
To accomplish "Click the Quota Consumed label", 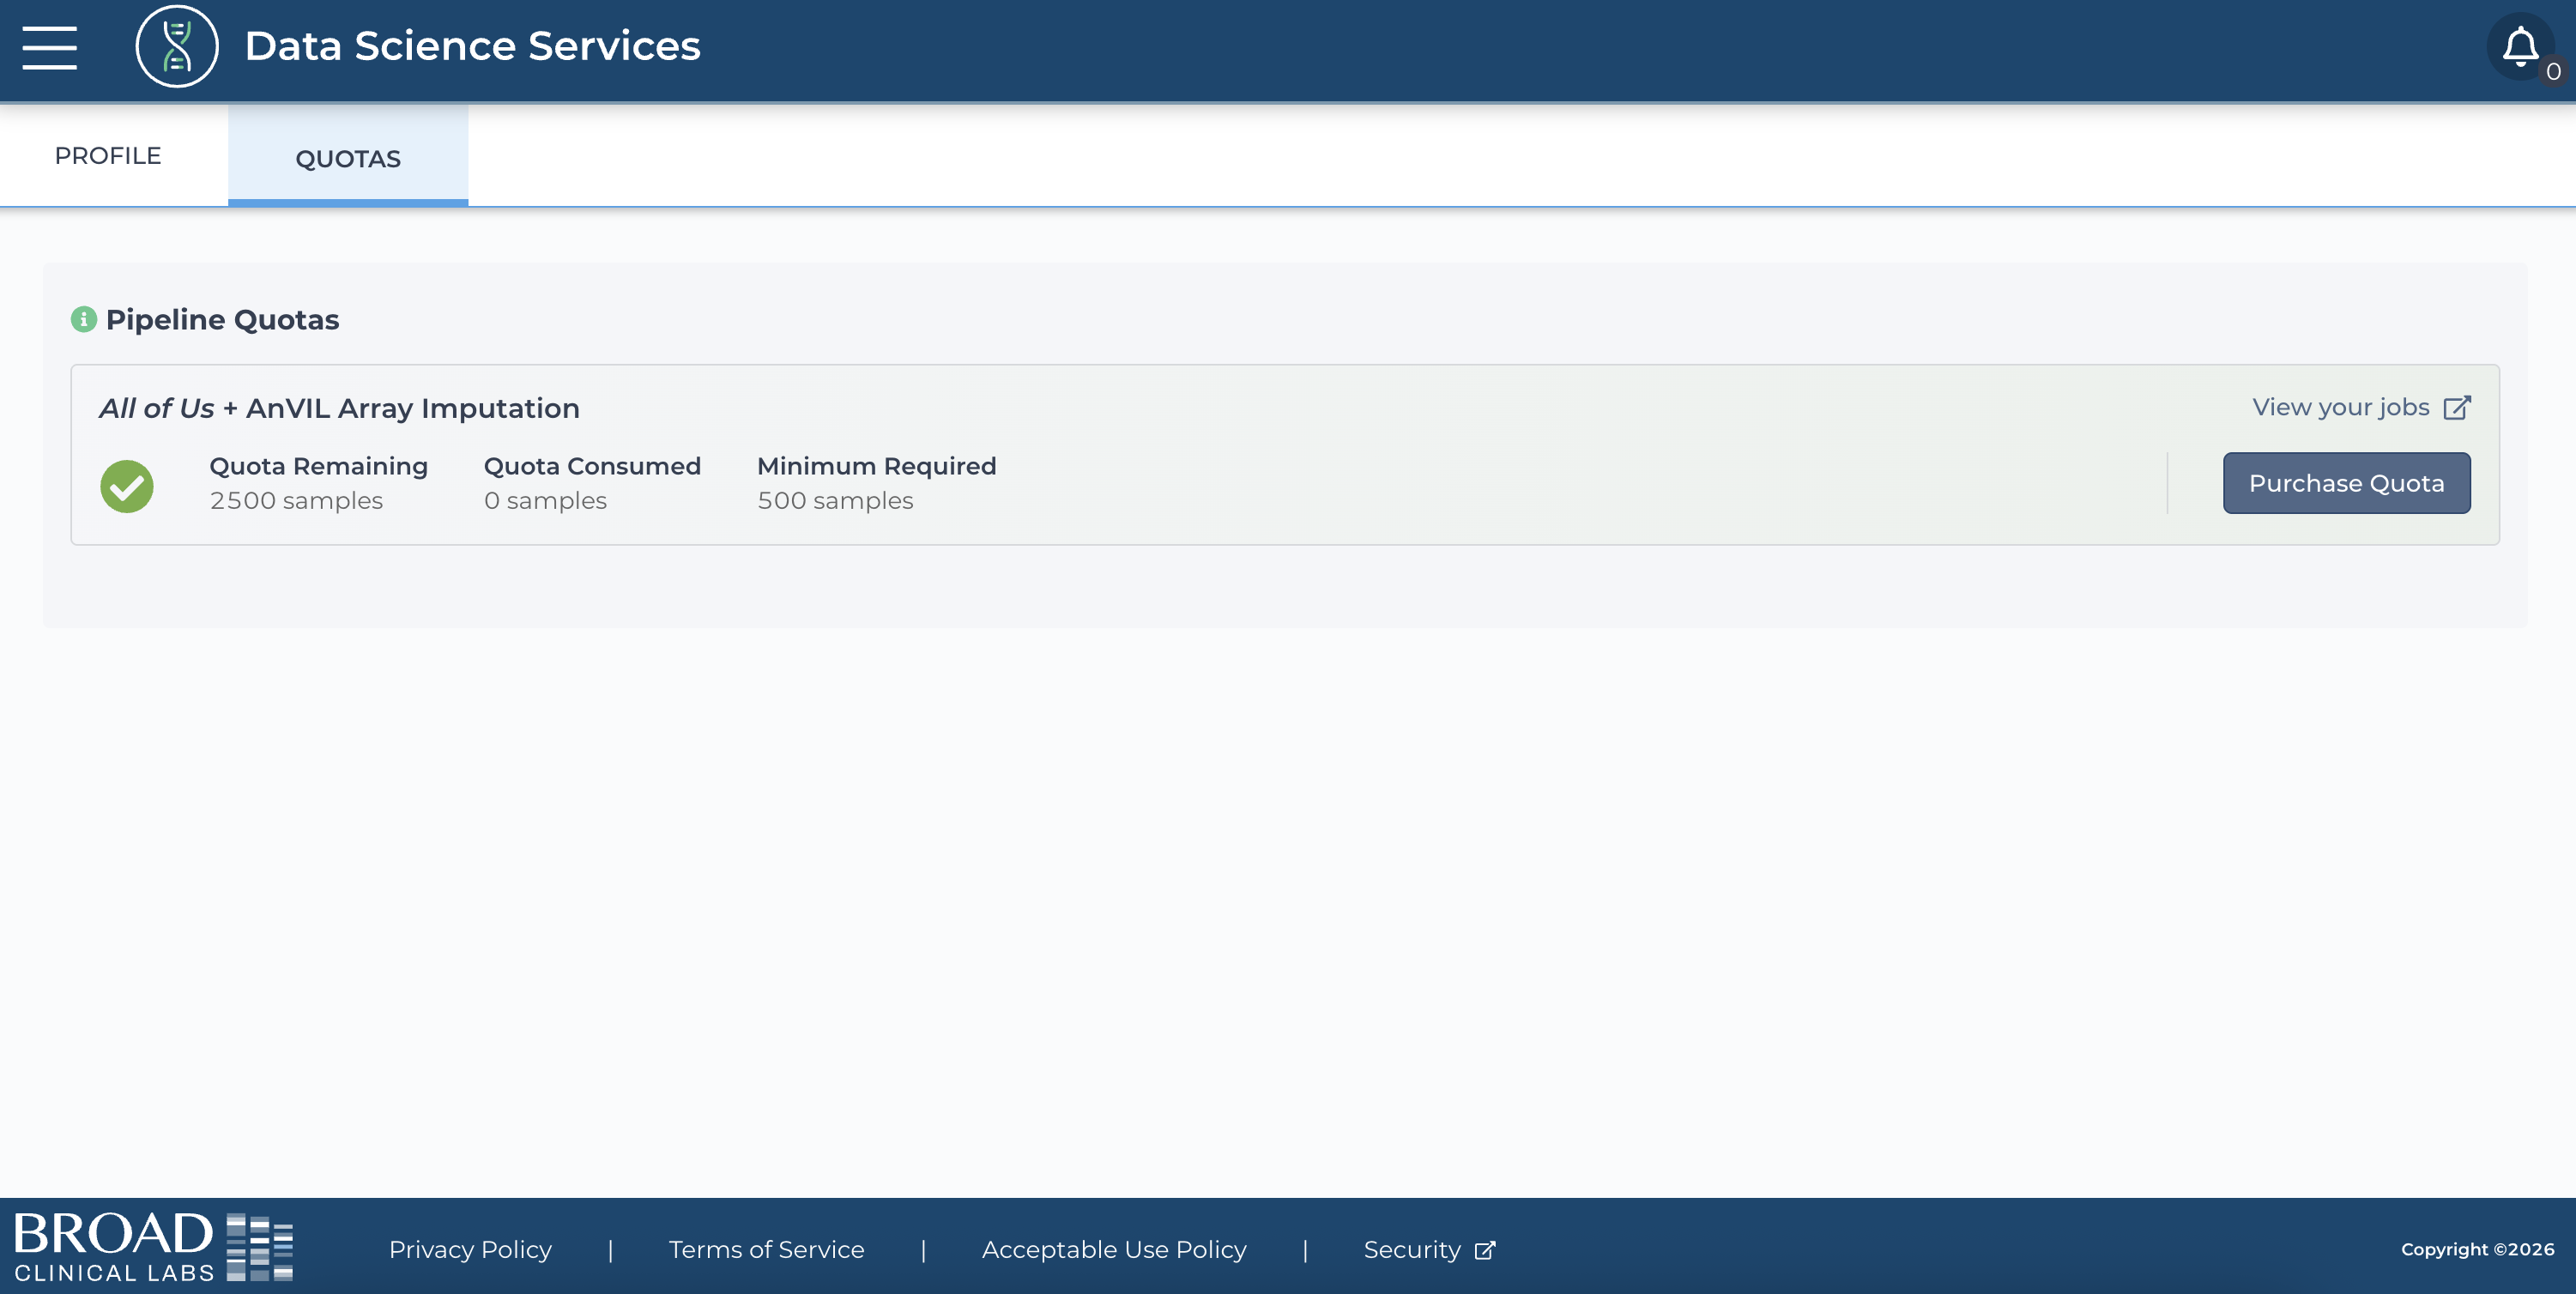I will (x=592, y=466).
